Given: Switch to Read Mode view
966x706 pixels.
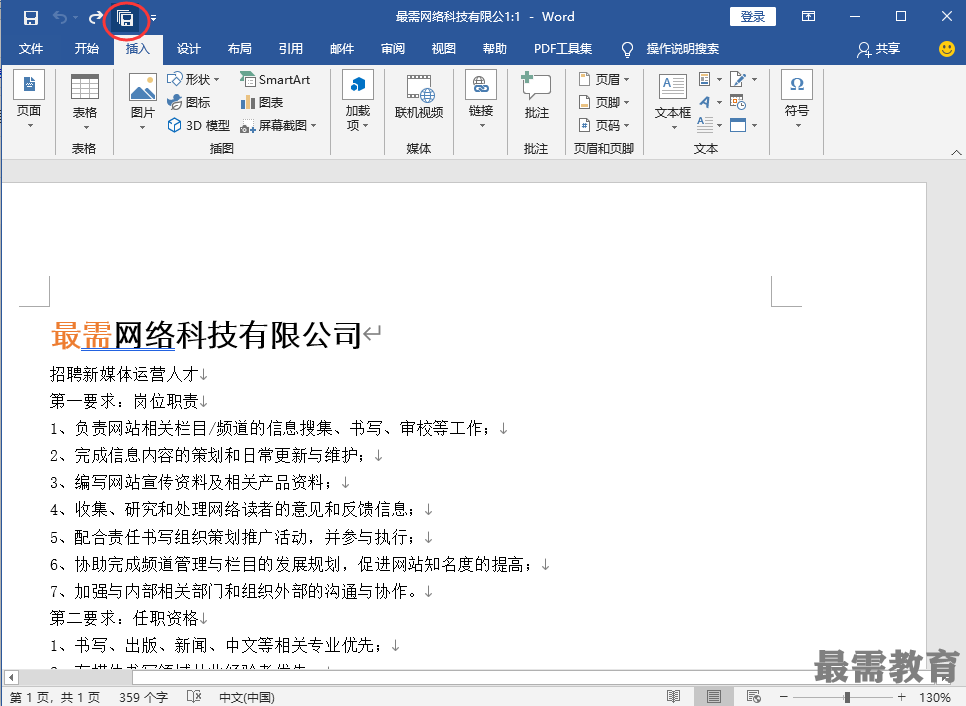Looking at the screenshot, I should pyautogui.click(x=673, y=697).
